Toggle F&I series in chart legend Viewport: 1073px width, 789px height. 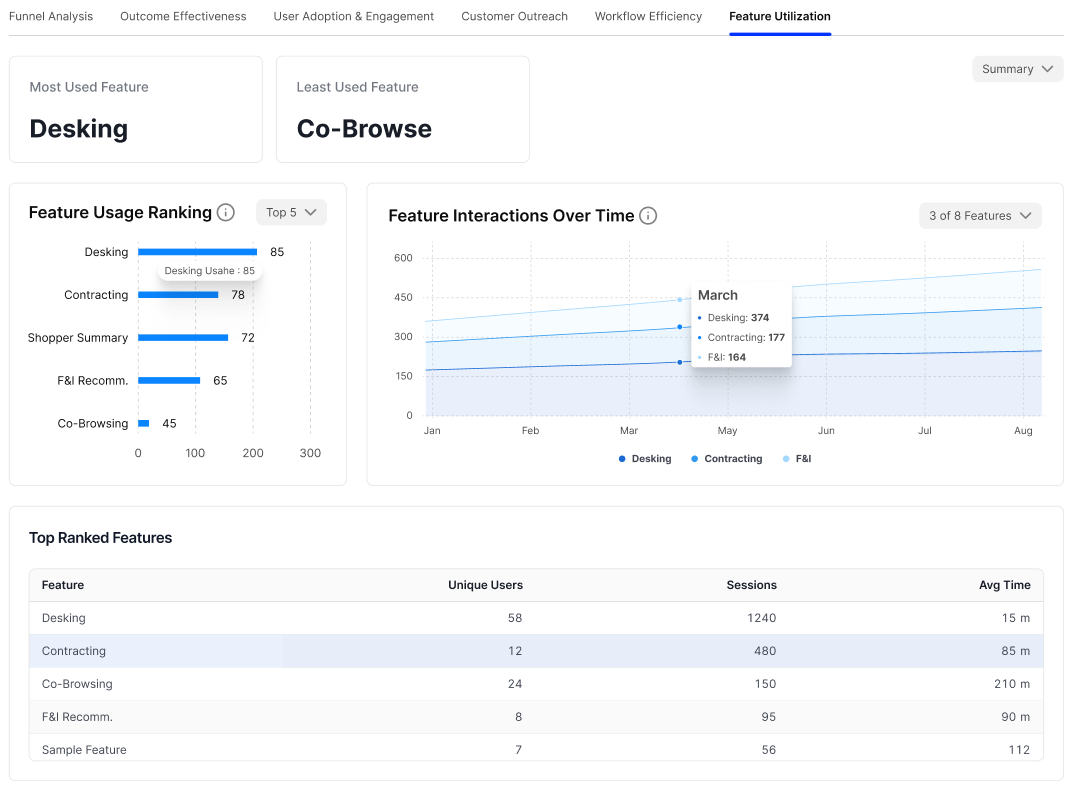click(x=797, y=459)
